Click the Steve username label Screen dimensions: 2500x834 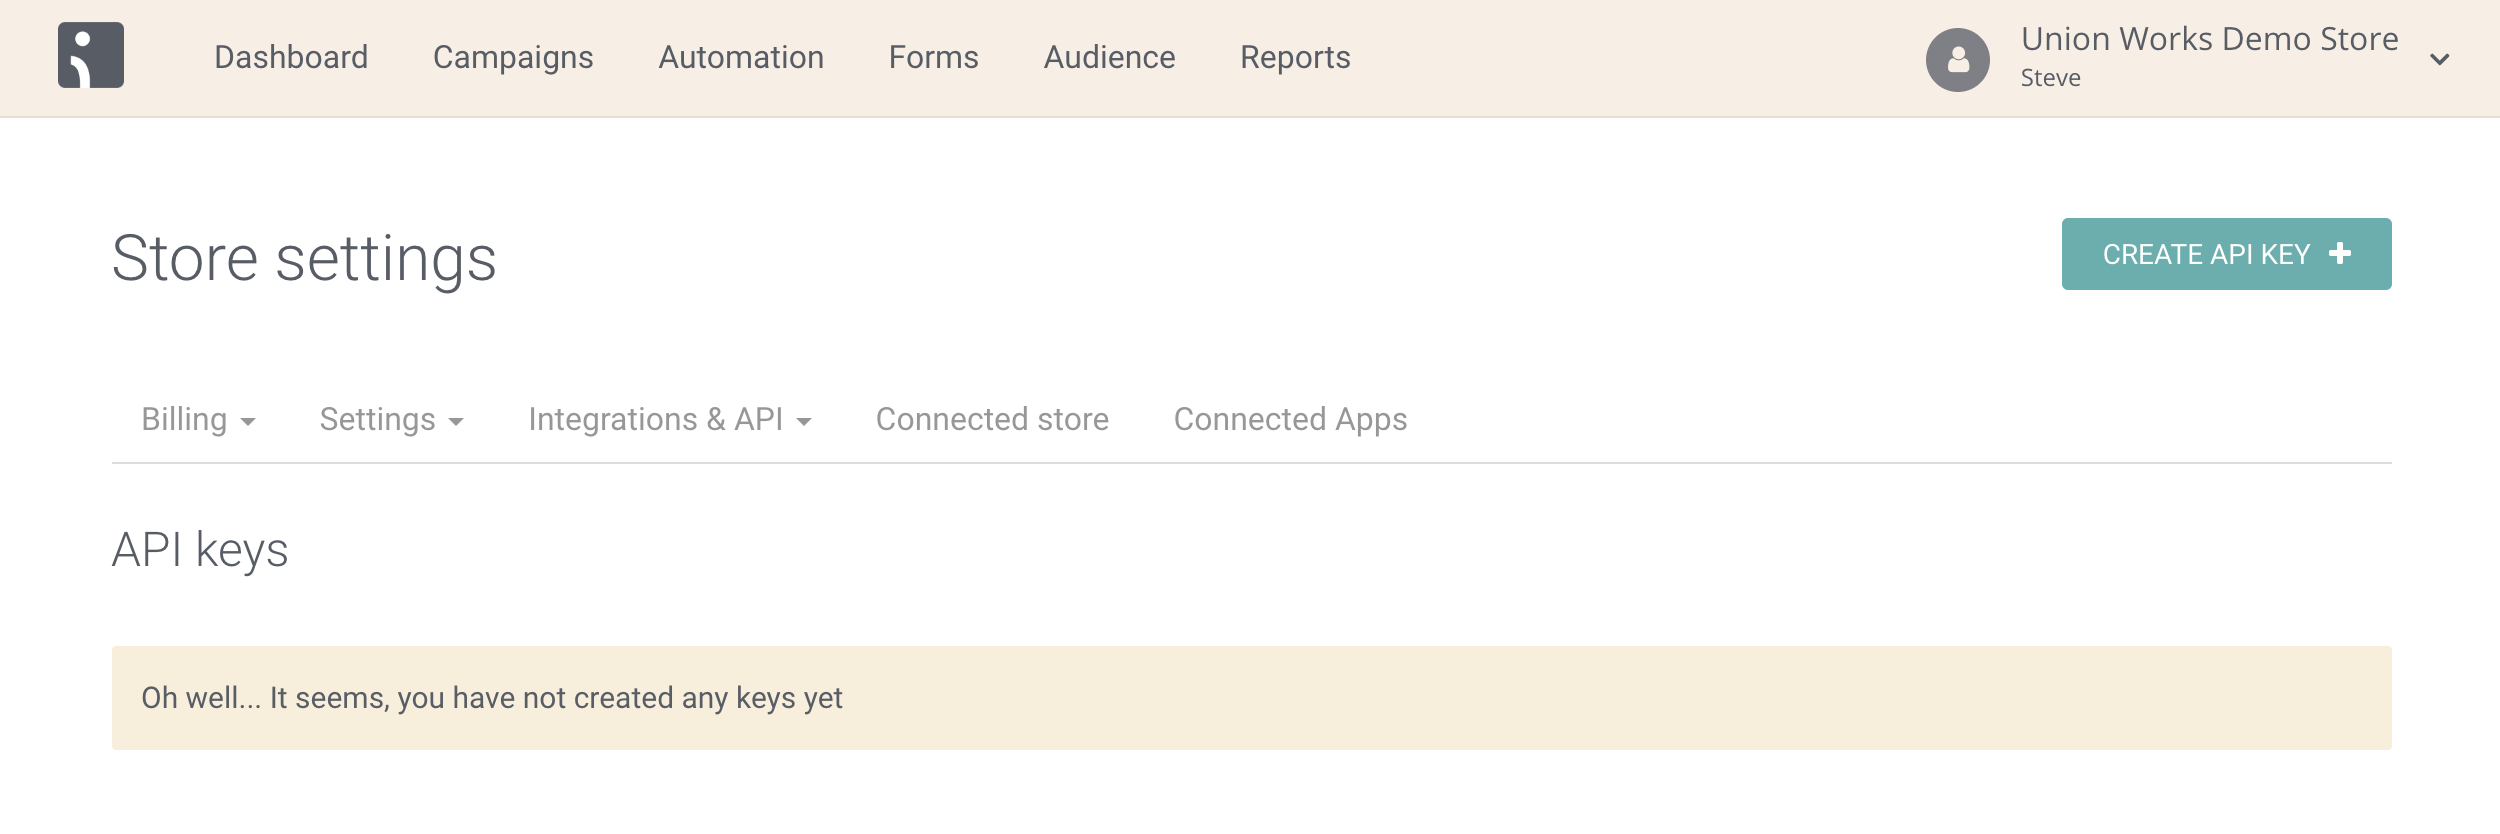pyautogui.click(x=2050, y=78)
